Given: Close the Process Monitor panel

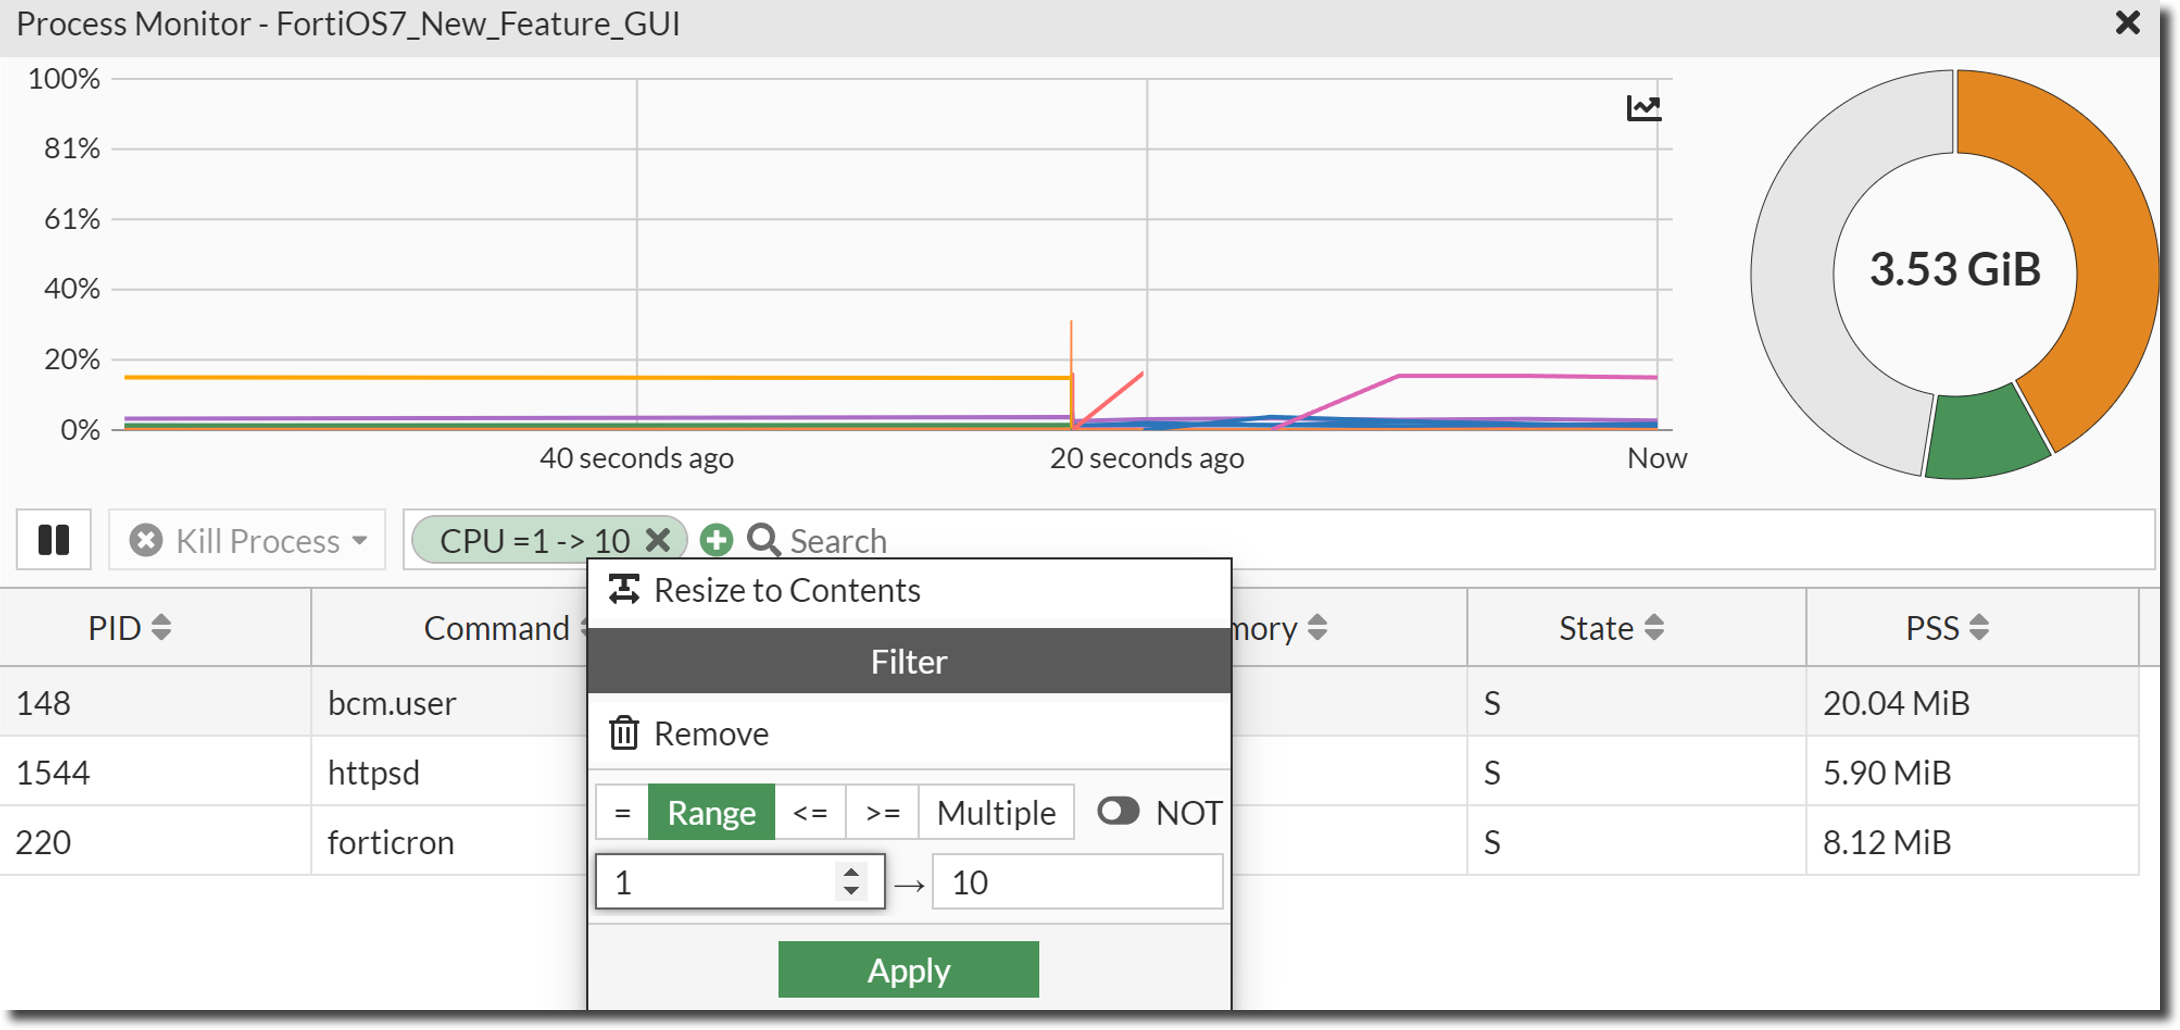Looking at the screenshot, I should click(x=2127, y=23).
